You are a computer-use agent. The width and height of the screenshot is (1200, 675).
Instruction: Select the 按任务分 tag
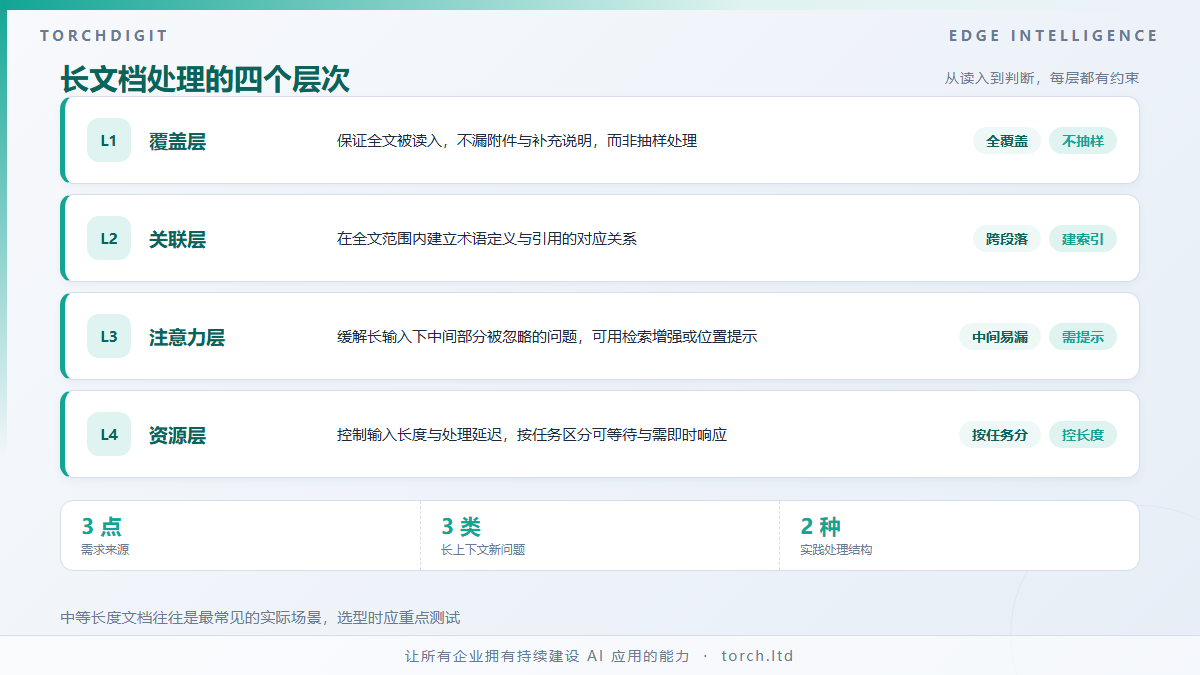coord(1000,435)
